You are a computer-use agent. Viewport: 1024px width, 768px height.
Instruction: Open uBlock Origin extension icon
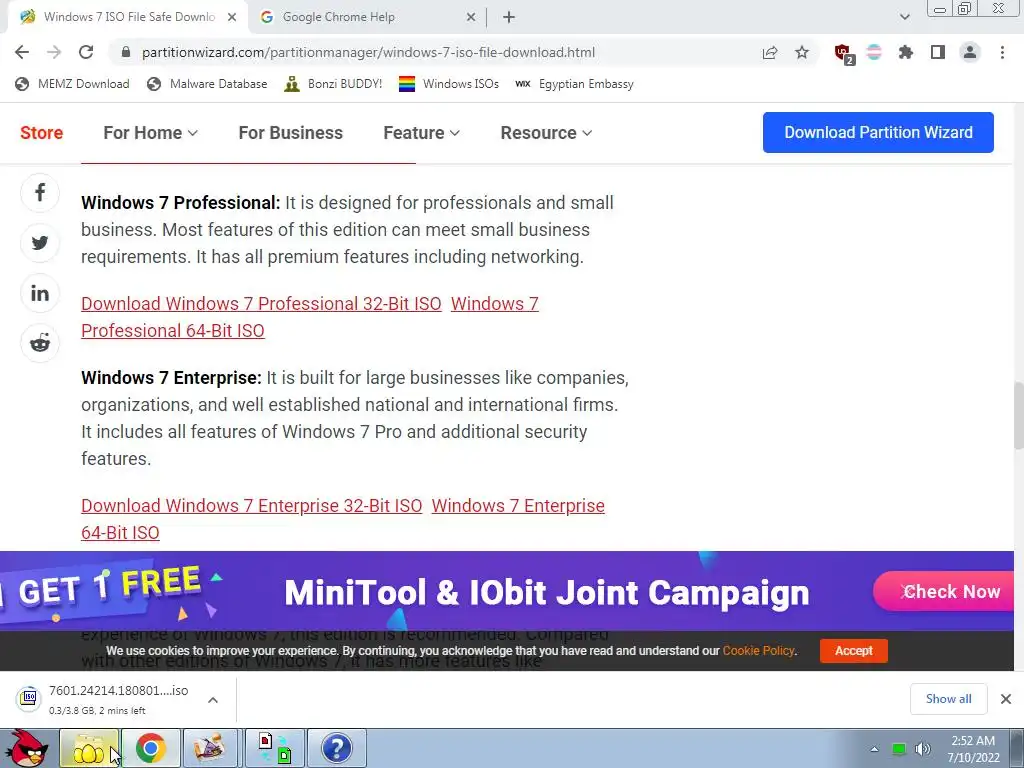pyautogui.click(x=844, y=54)
